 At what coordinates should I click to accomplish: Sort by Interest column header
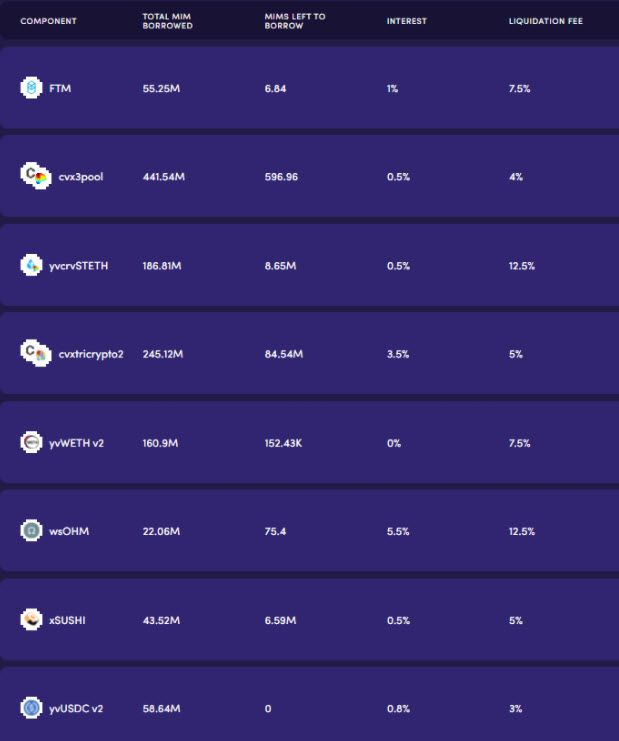(406, 21)
